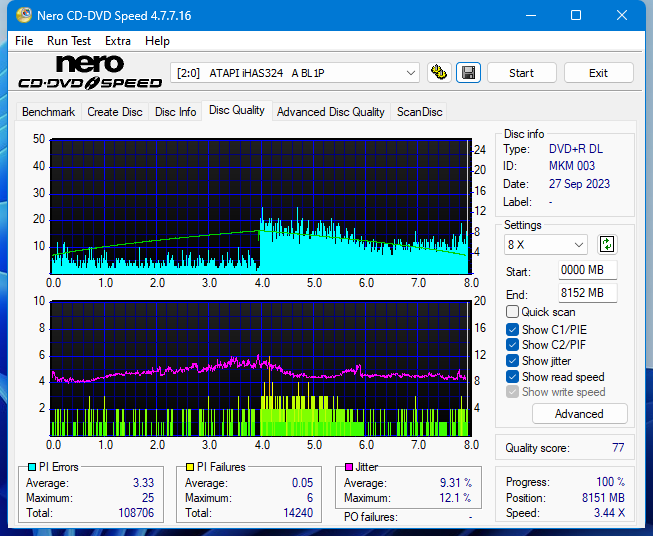Toggle Show C2/PIF checkbox
This screenshot has width=653, height=536.
click(x=512, y=345)
